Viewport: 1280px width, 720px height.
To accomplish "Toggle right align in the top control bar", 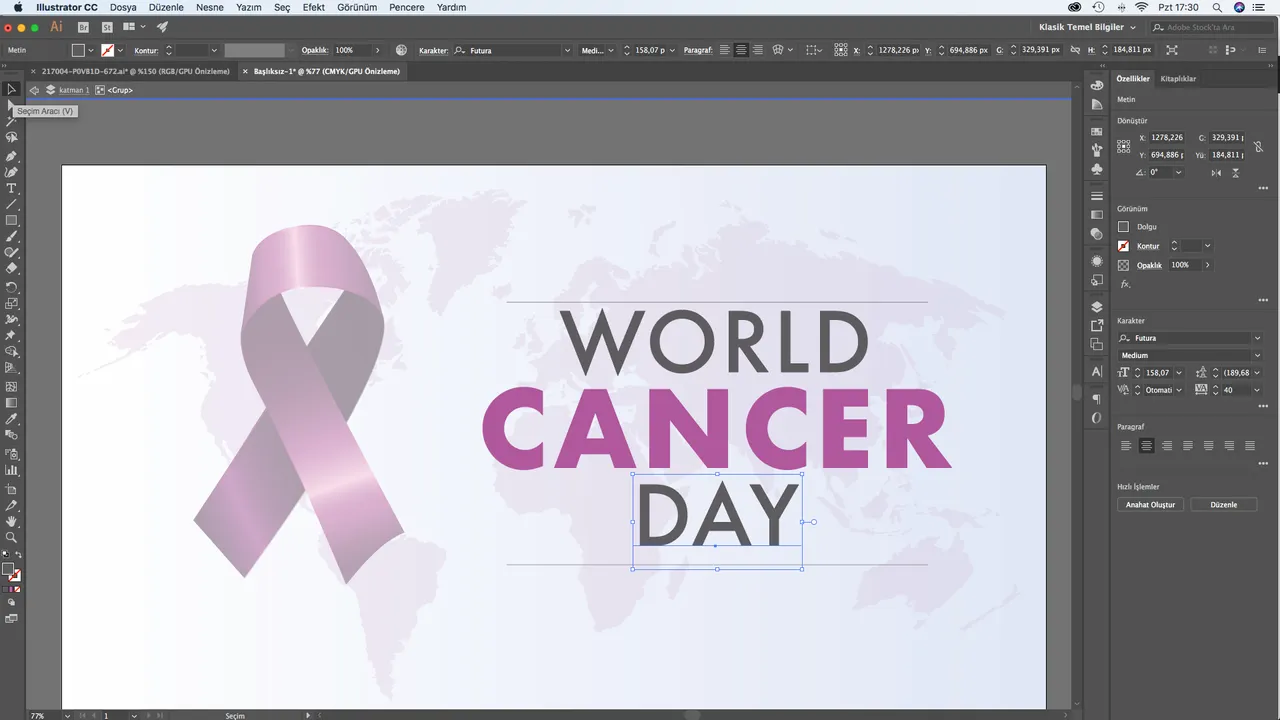I will pyautogui.click(x=758, y=50).
